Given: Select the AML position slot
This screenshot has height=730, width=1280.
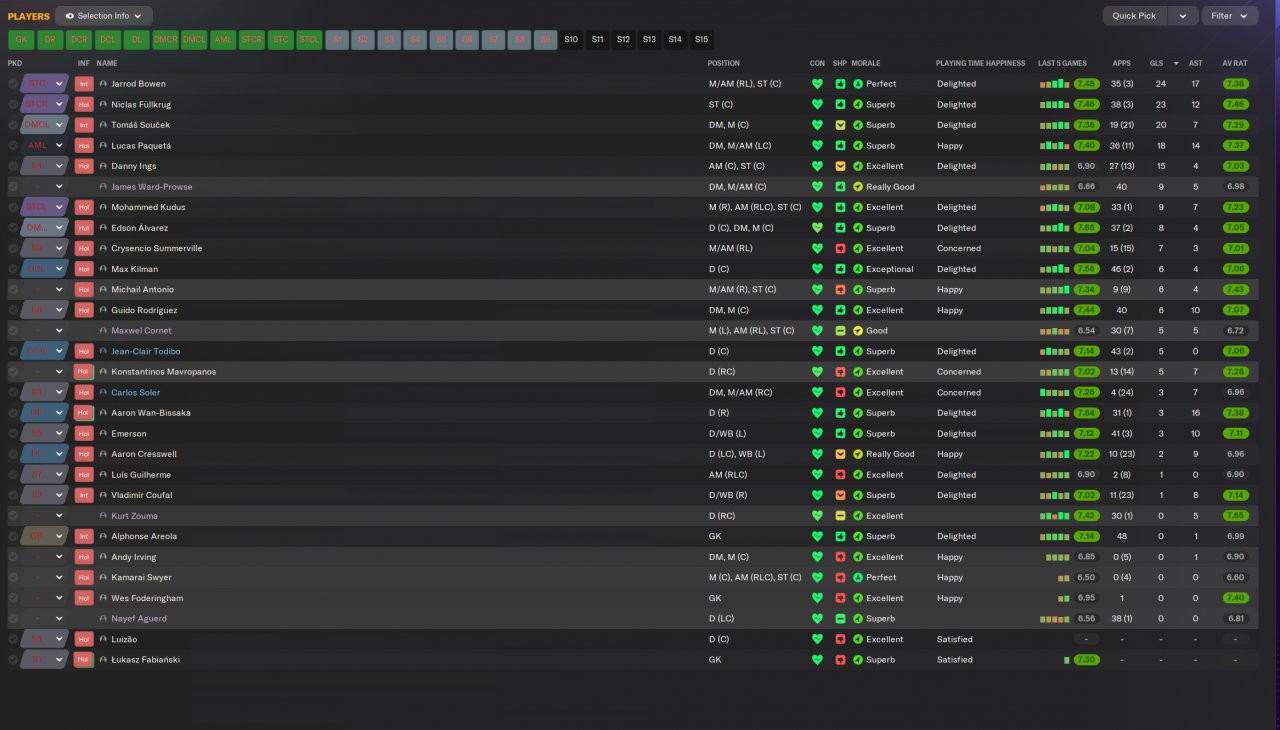Looking at the screenshot, I should click(x=224, y=40).
